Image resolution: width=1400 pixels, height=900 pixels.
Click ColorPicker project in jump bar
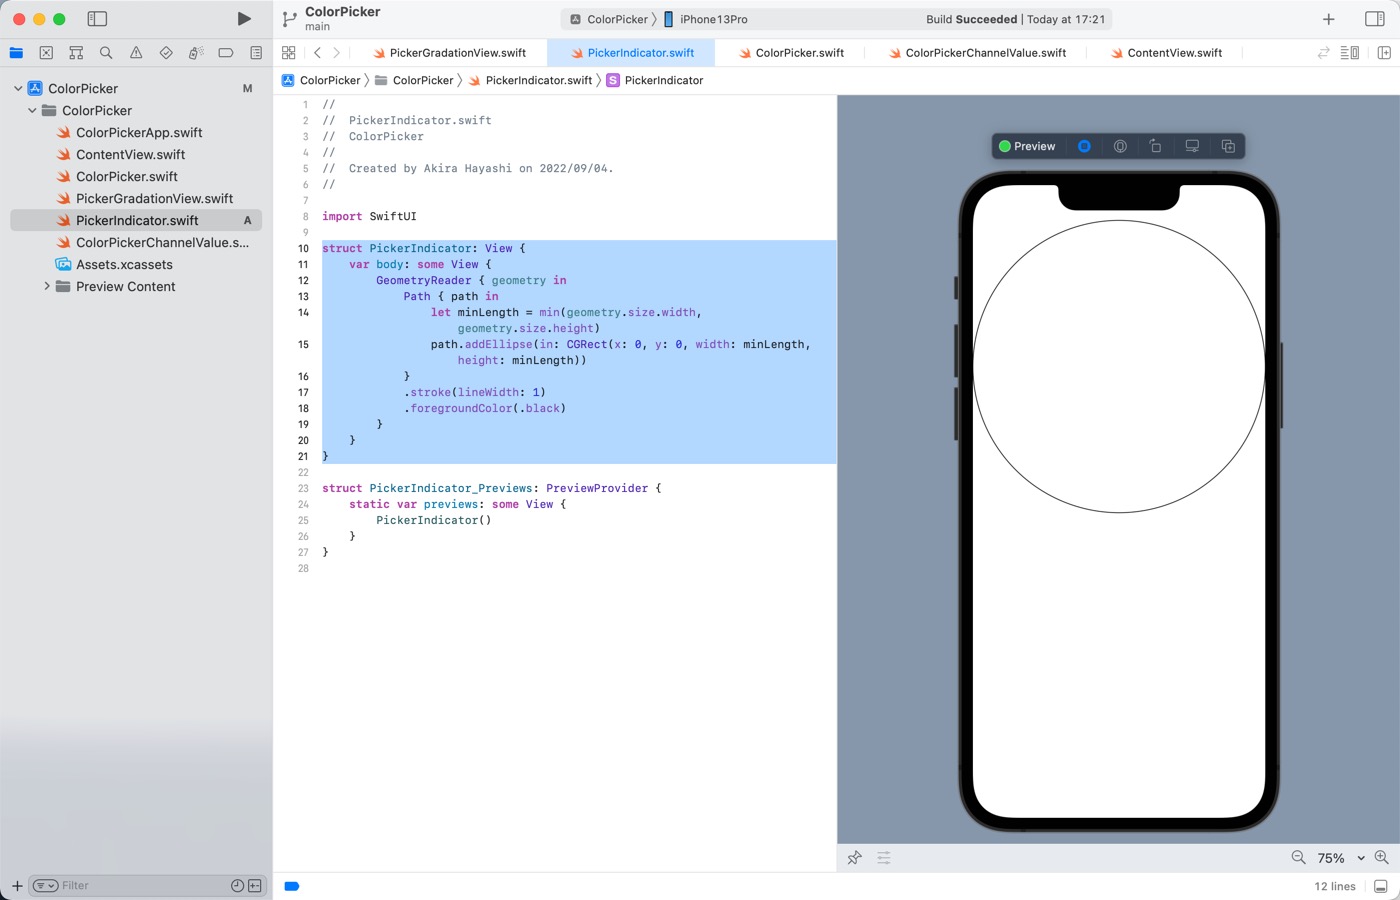321,80
